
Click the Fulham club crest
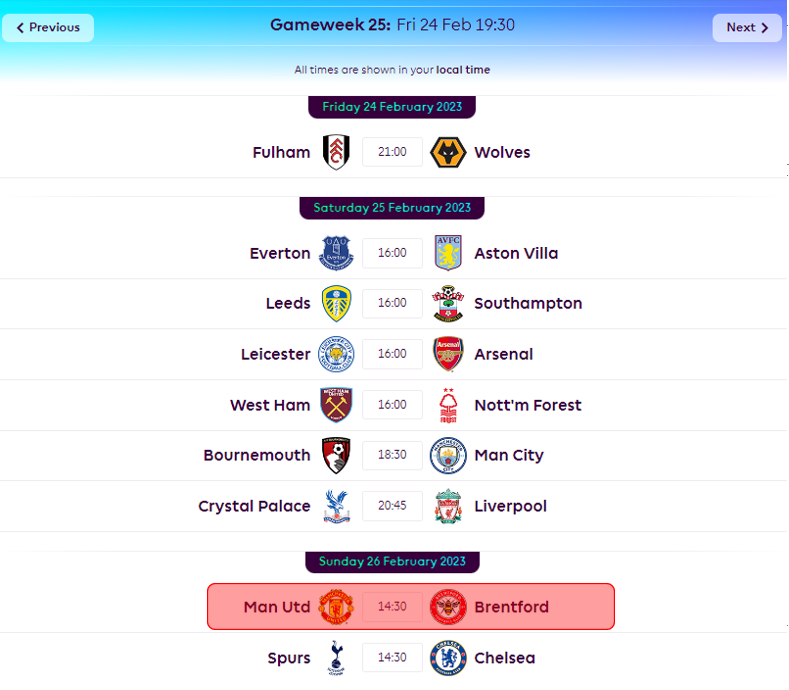click(x=336, y=152)
